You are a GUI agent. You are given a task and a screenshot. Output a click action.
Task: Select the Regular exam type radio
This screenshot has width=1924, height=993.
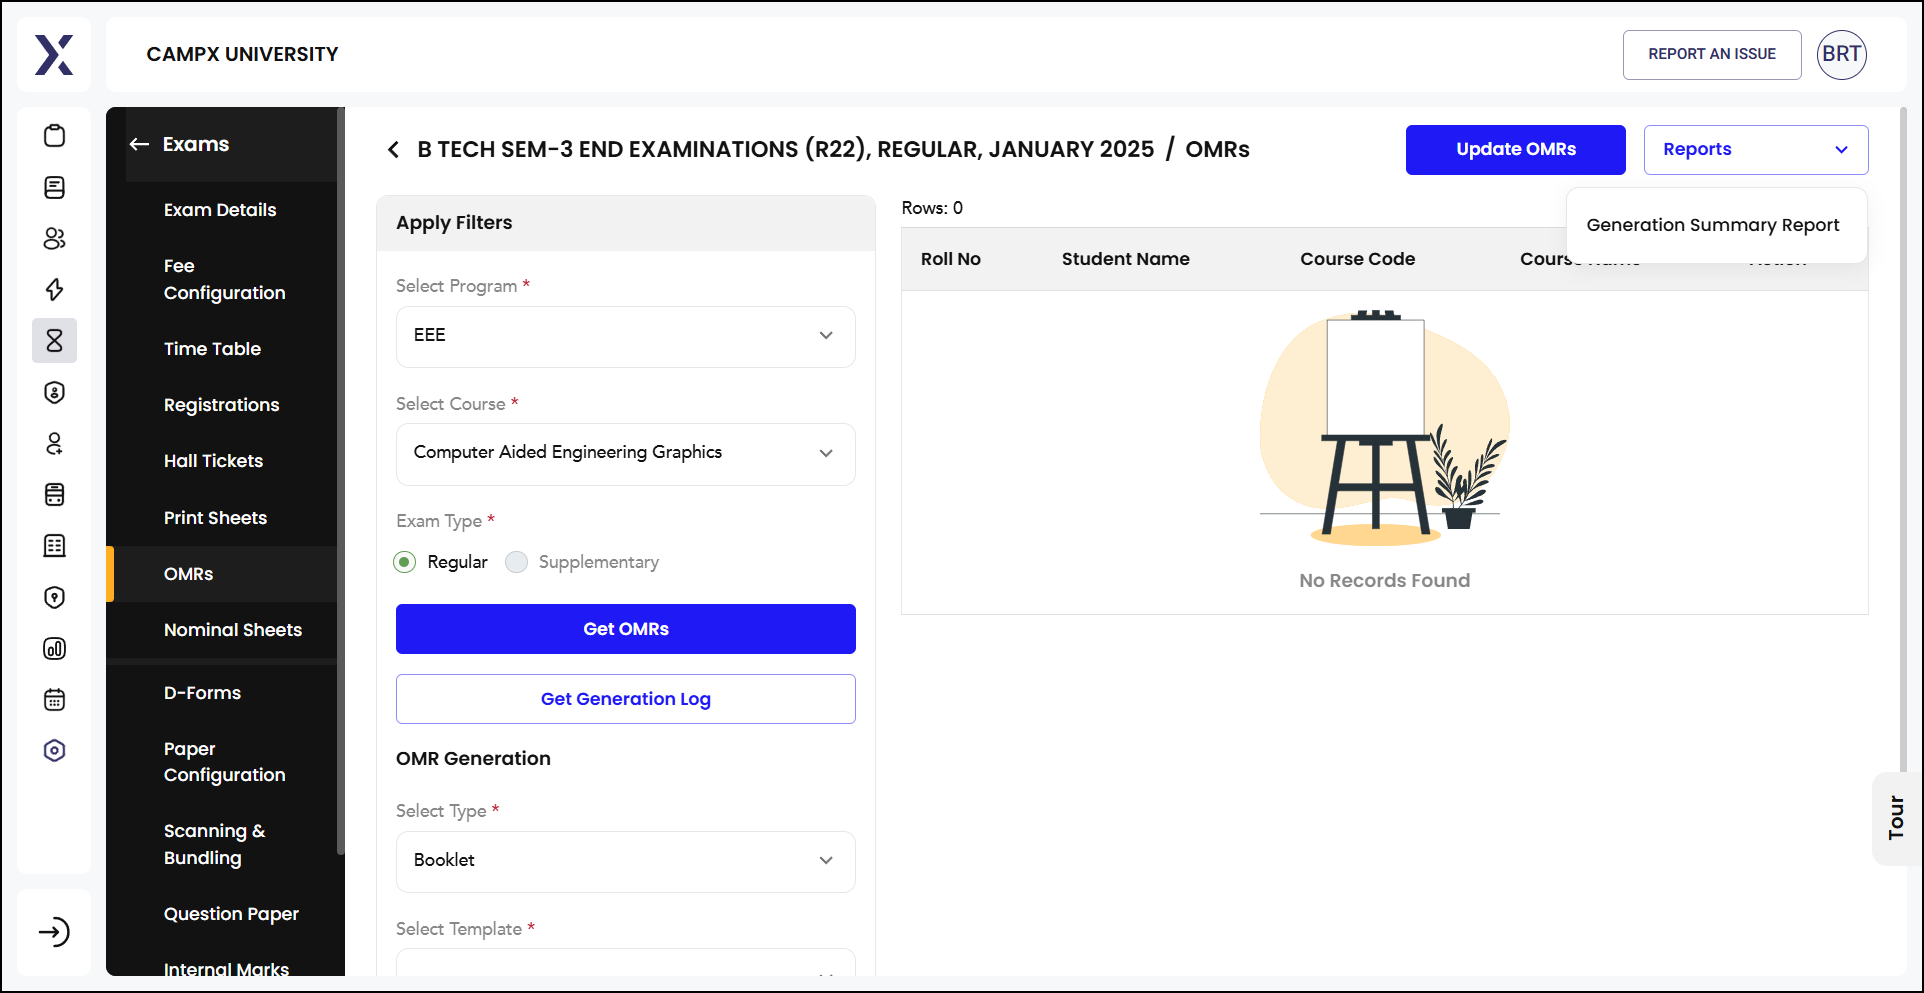(x=405, y=562)
